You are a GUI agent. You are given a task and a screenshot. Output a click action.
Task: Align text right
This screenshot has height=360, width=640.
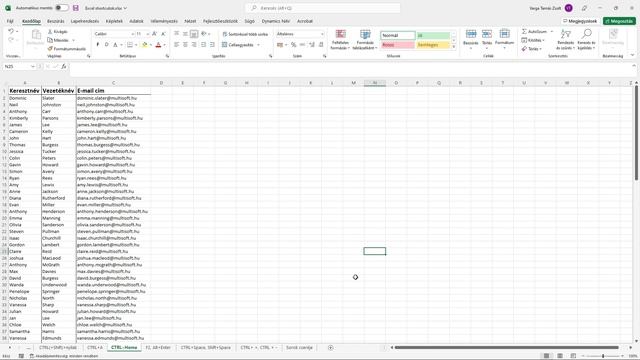[x=194, y=44]
